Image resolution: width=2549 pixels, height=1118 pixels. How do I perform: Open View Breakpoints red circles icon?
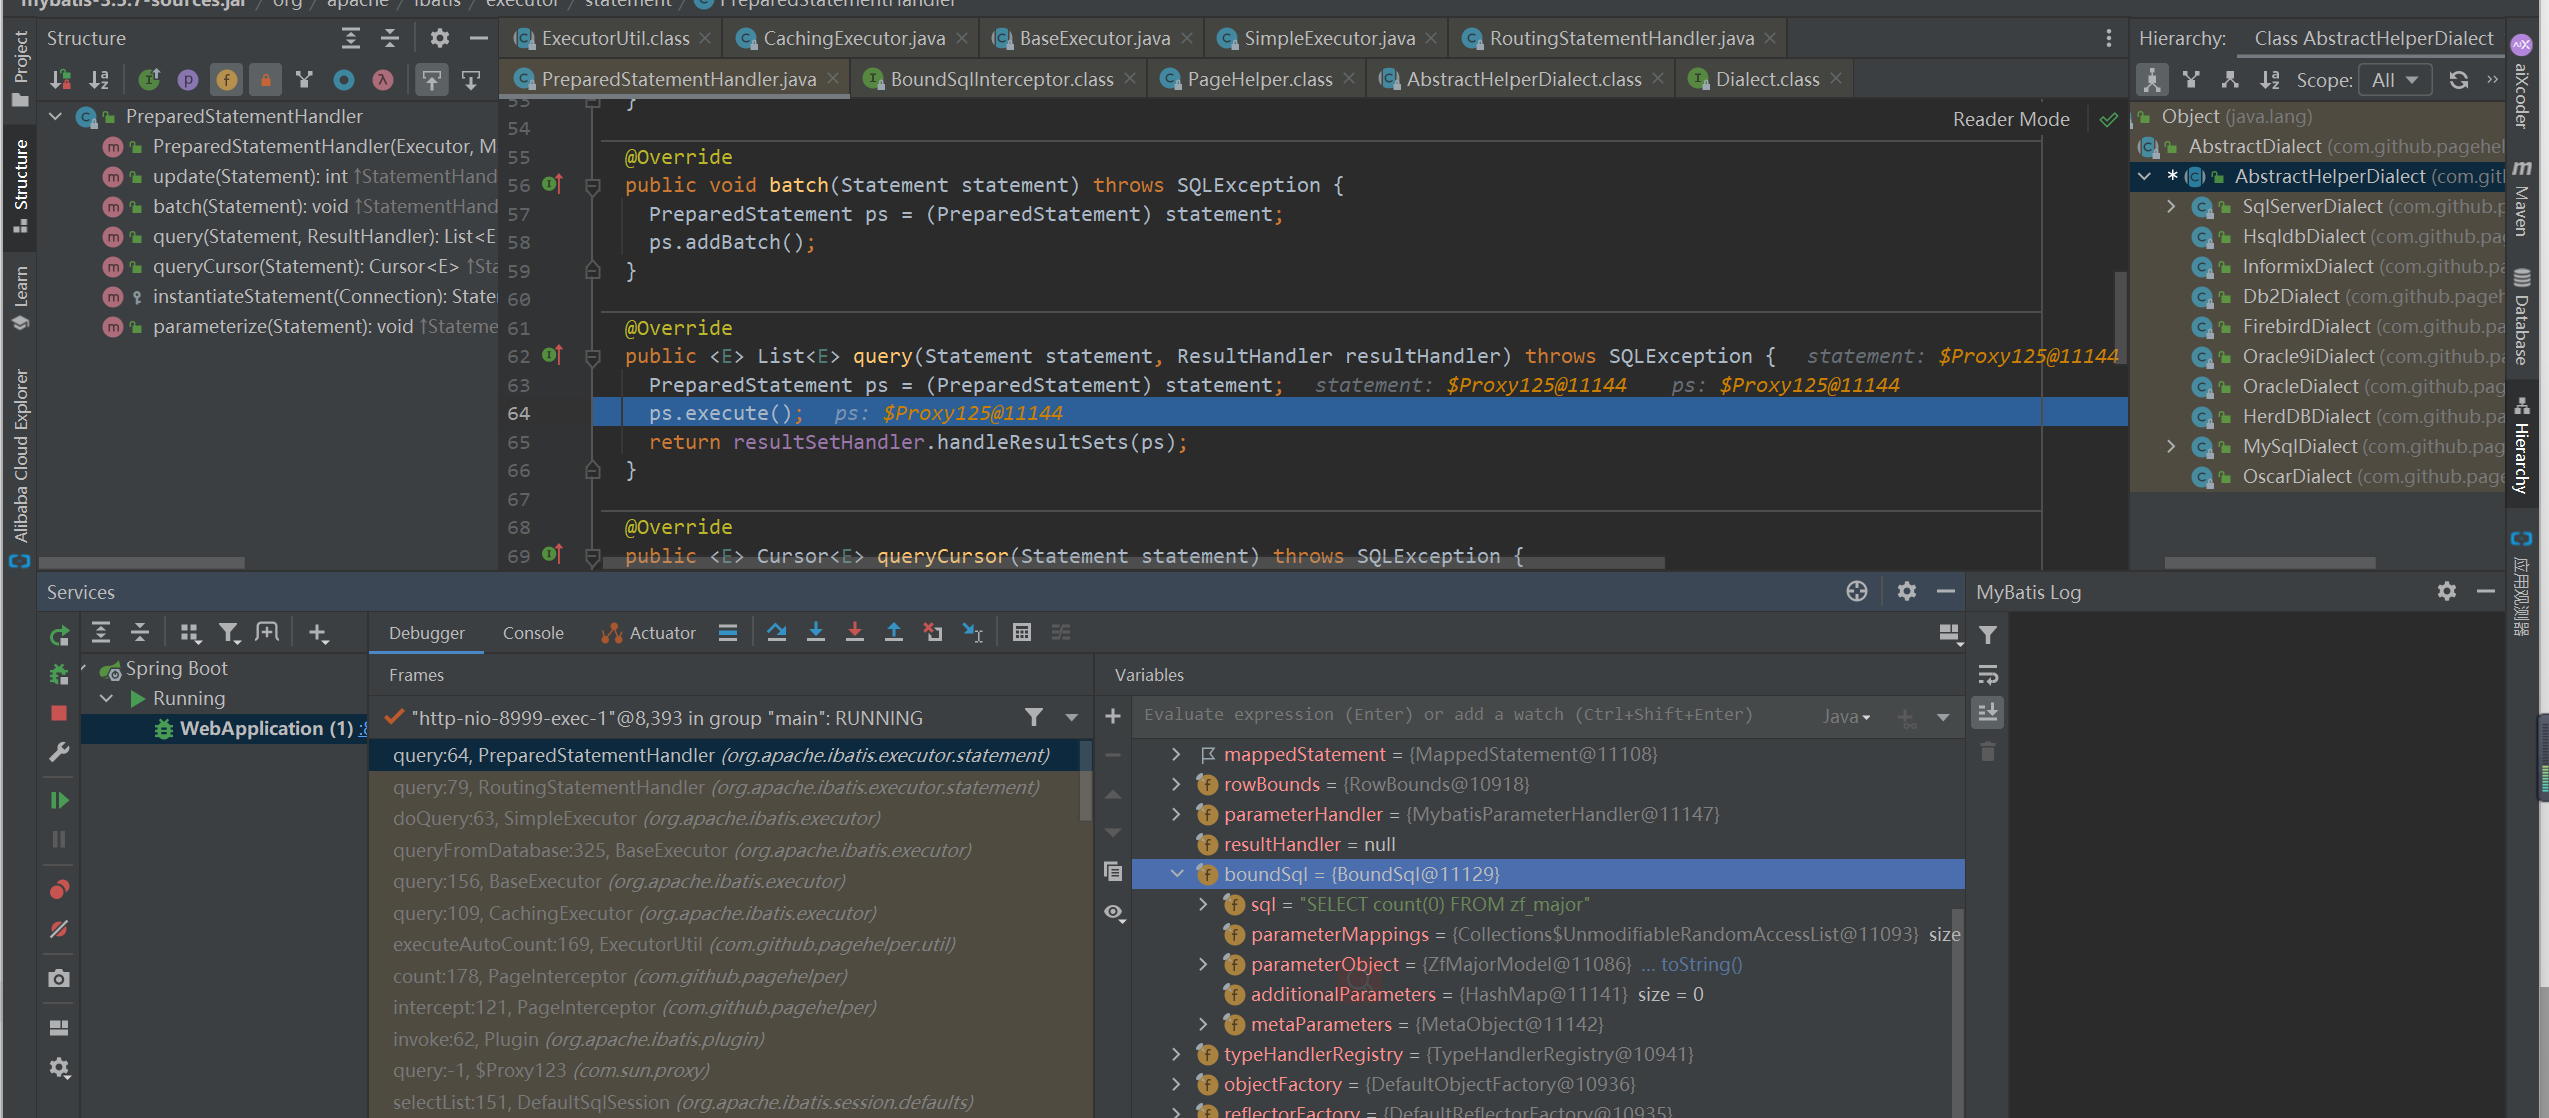[59, 889]
